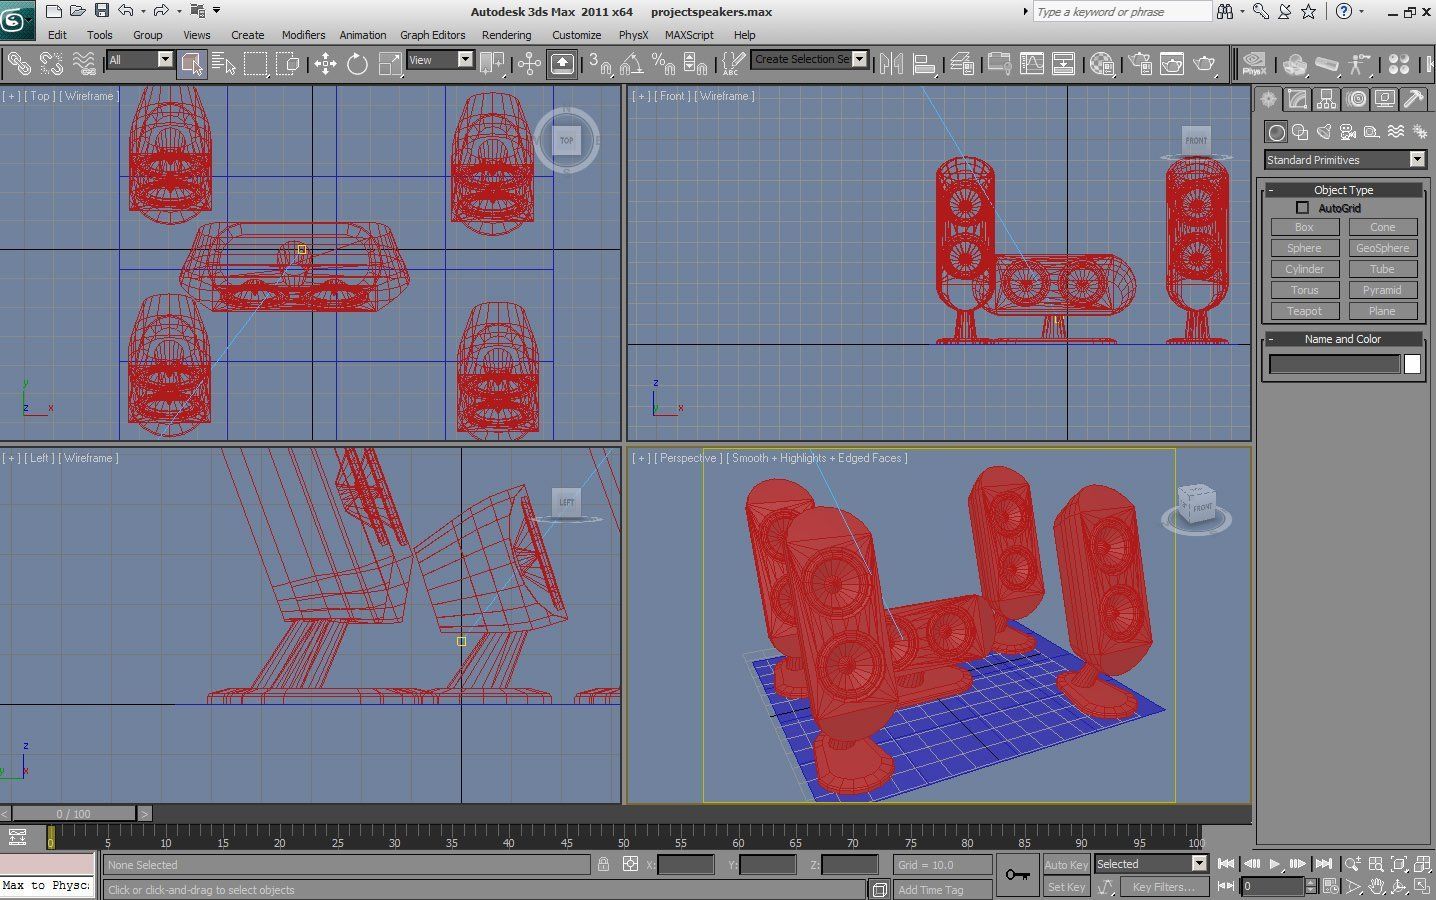Image resolution: width=1436 pixels, height=900 pixels.
Task: Toggle the Auto Key mode
Action: (x=1065, y=864)
